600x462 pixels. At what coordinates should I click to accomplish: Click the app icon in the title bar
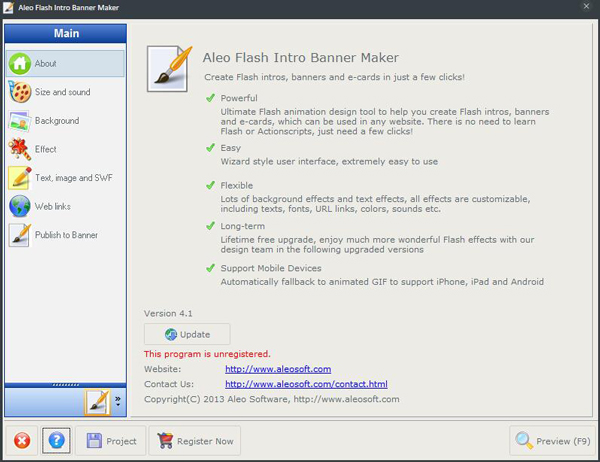pos(8,7)
